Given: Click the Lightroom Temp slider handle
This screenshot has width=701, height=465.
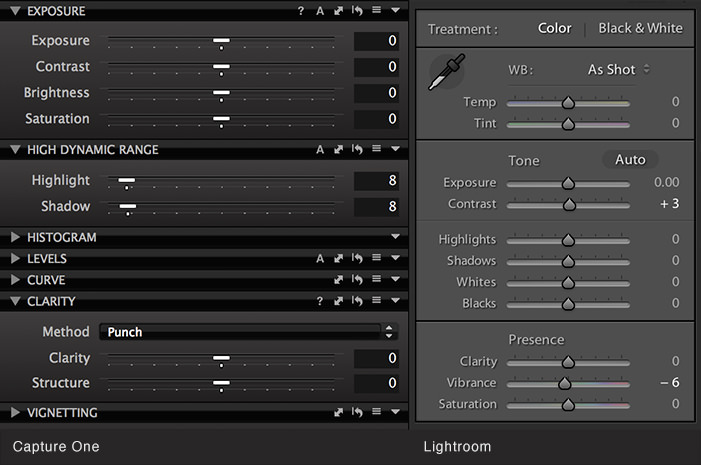Looking at the screenshot, I should [568, 103].
